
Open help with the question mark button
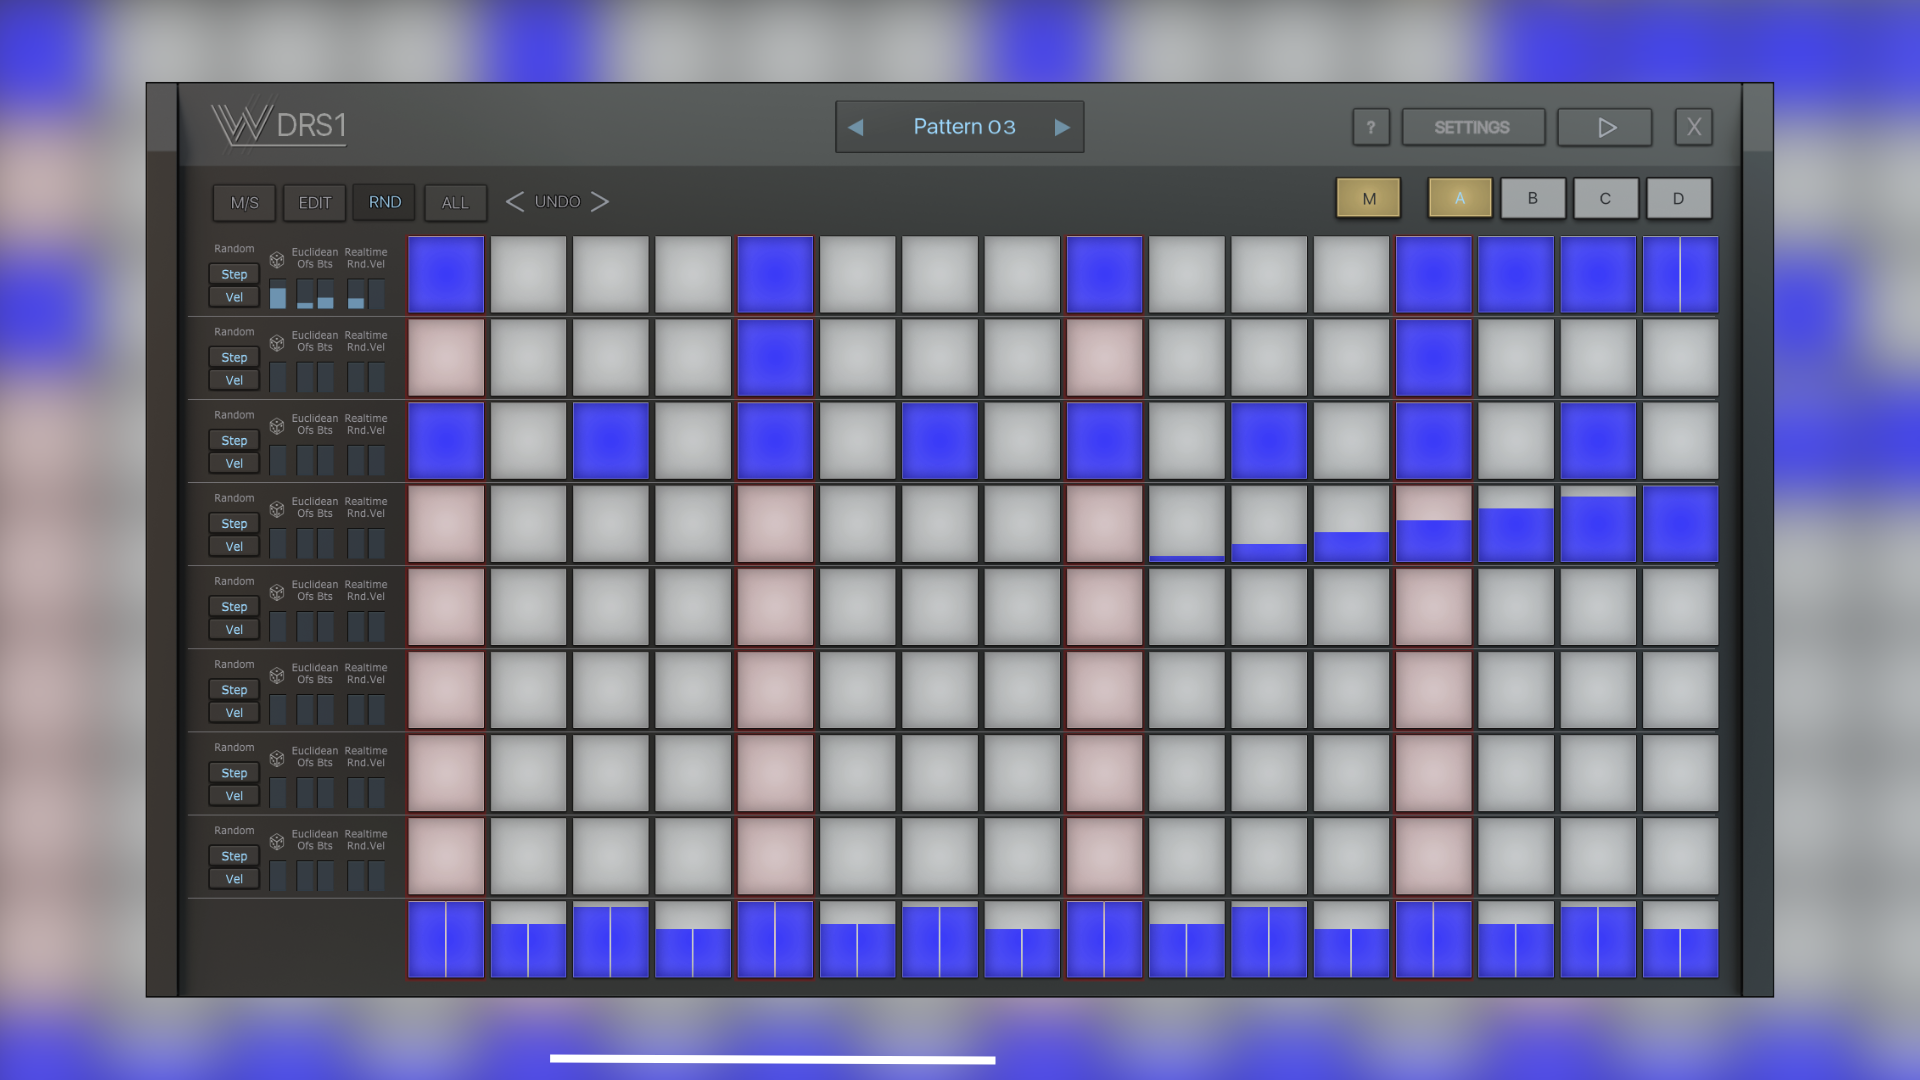(x=1371, y=127)
